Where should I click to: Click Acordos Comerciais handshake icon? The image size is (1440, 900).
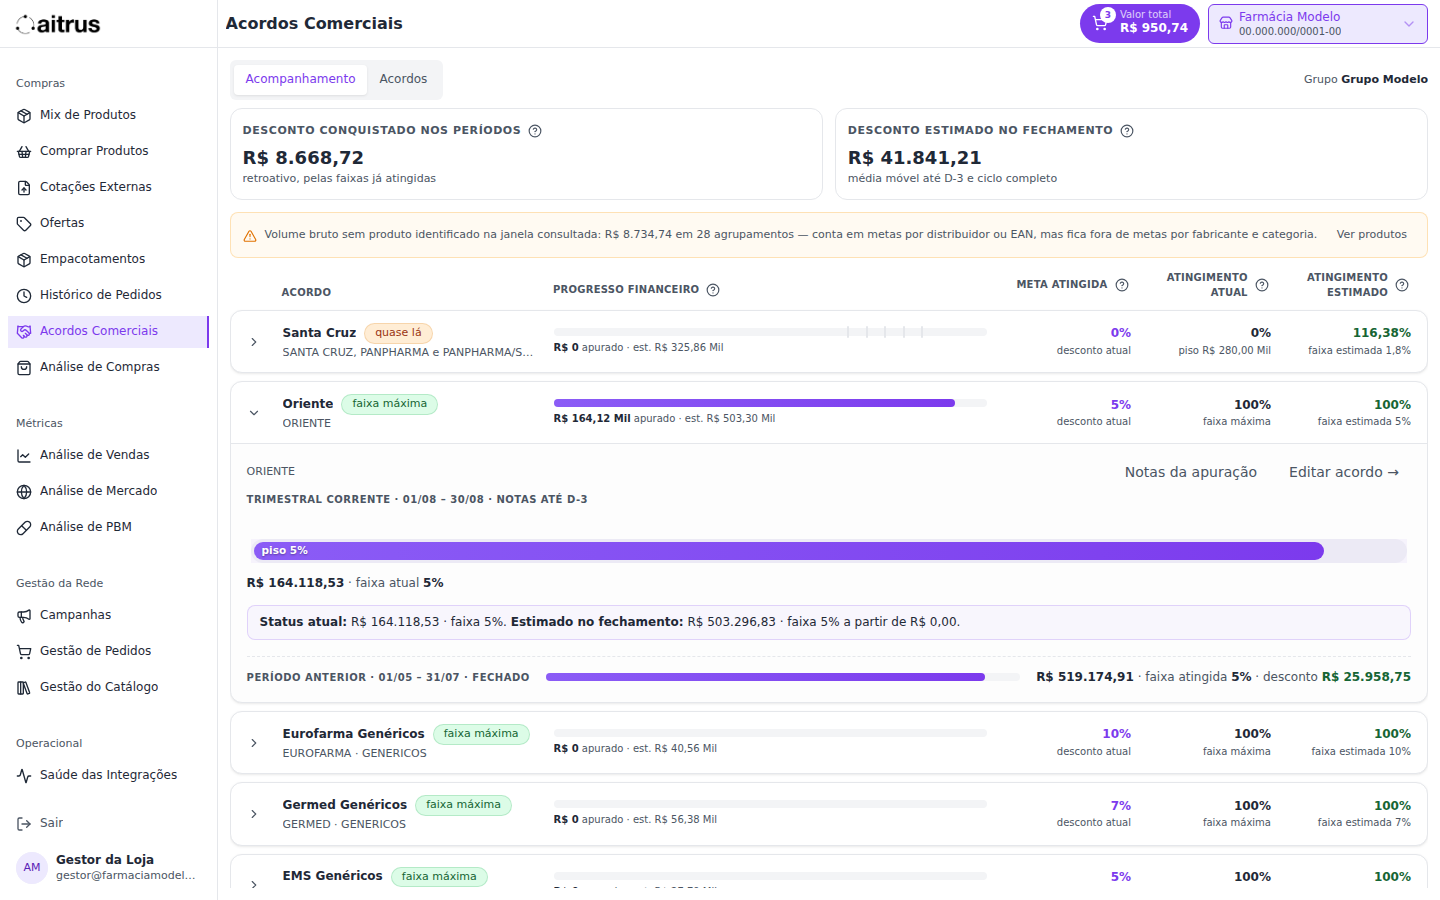(x=24, y=332)
